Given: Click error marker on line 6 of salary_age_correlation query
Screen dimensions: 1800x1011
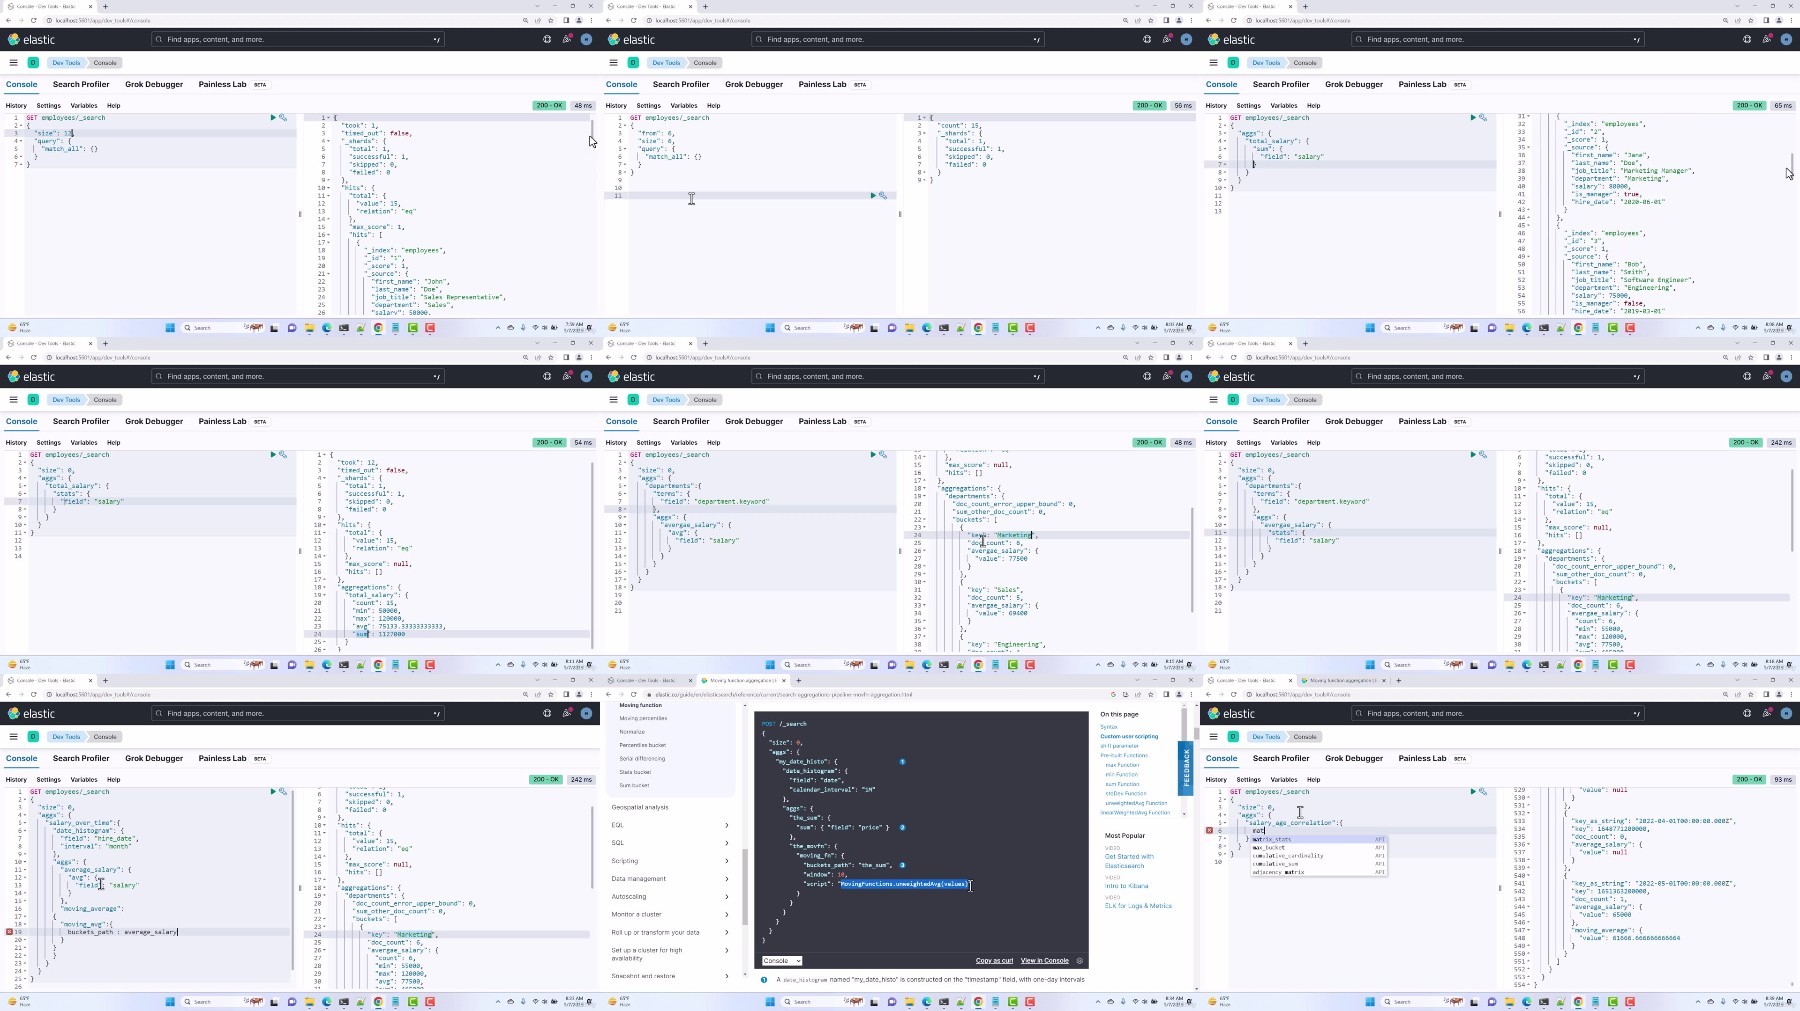Looking at the screenshot, I should point(1209,831).
